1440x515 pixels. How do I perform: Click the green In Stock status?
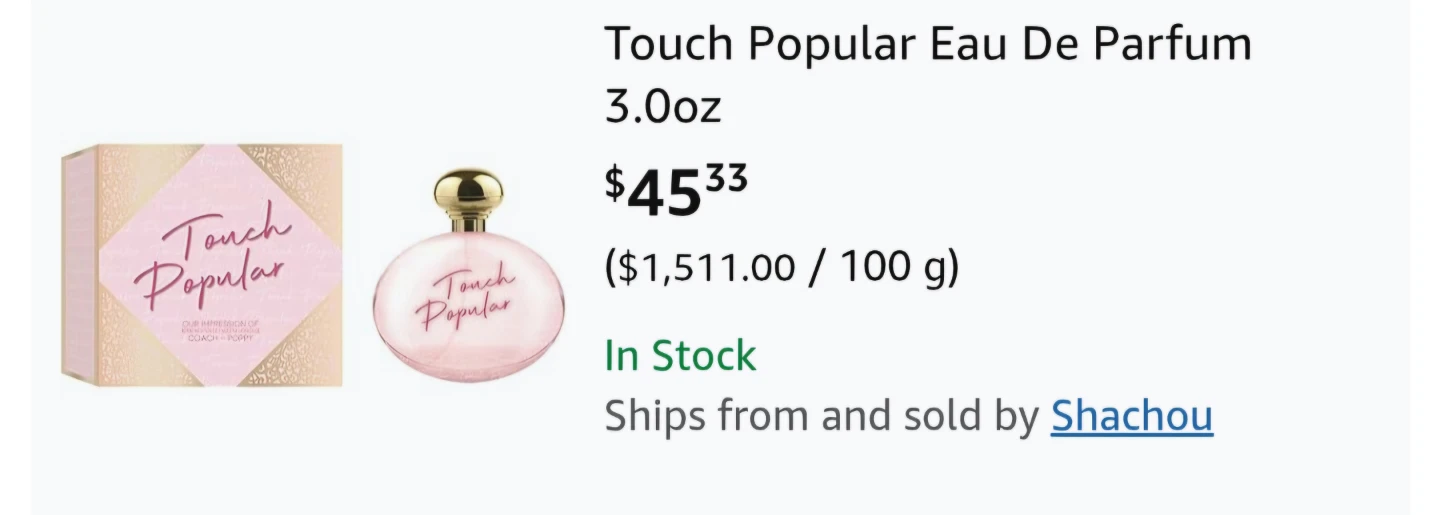click(680, 355)
